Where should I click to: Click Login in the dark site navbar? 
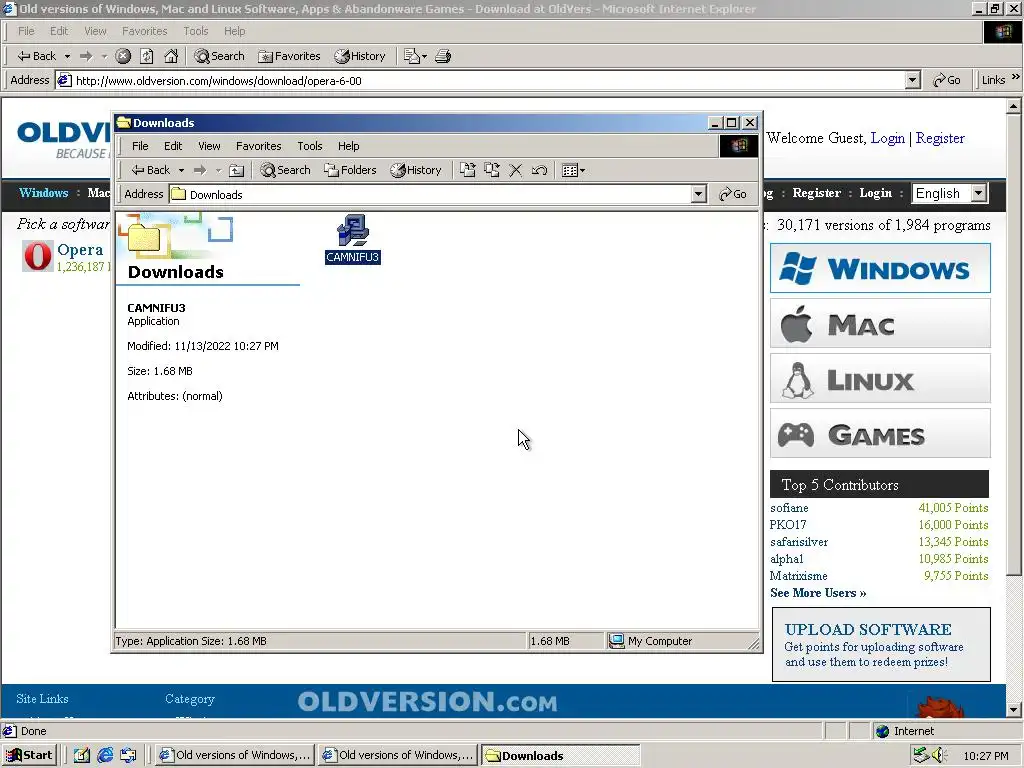(875, 193)
